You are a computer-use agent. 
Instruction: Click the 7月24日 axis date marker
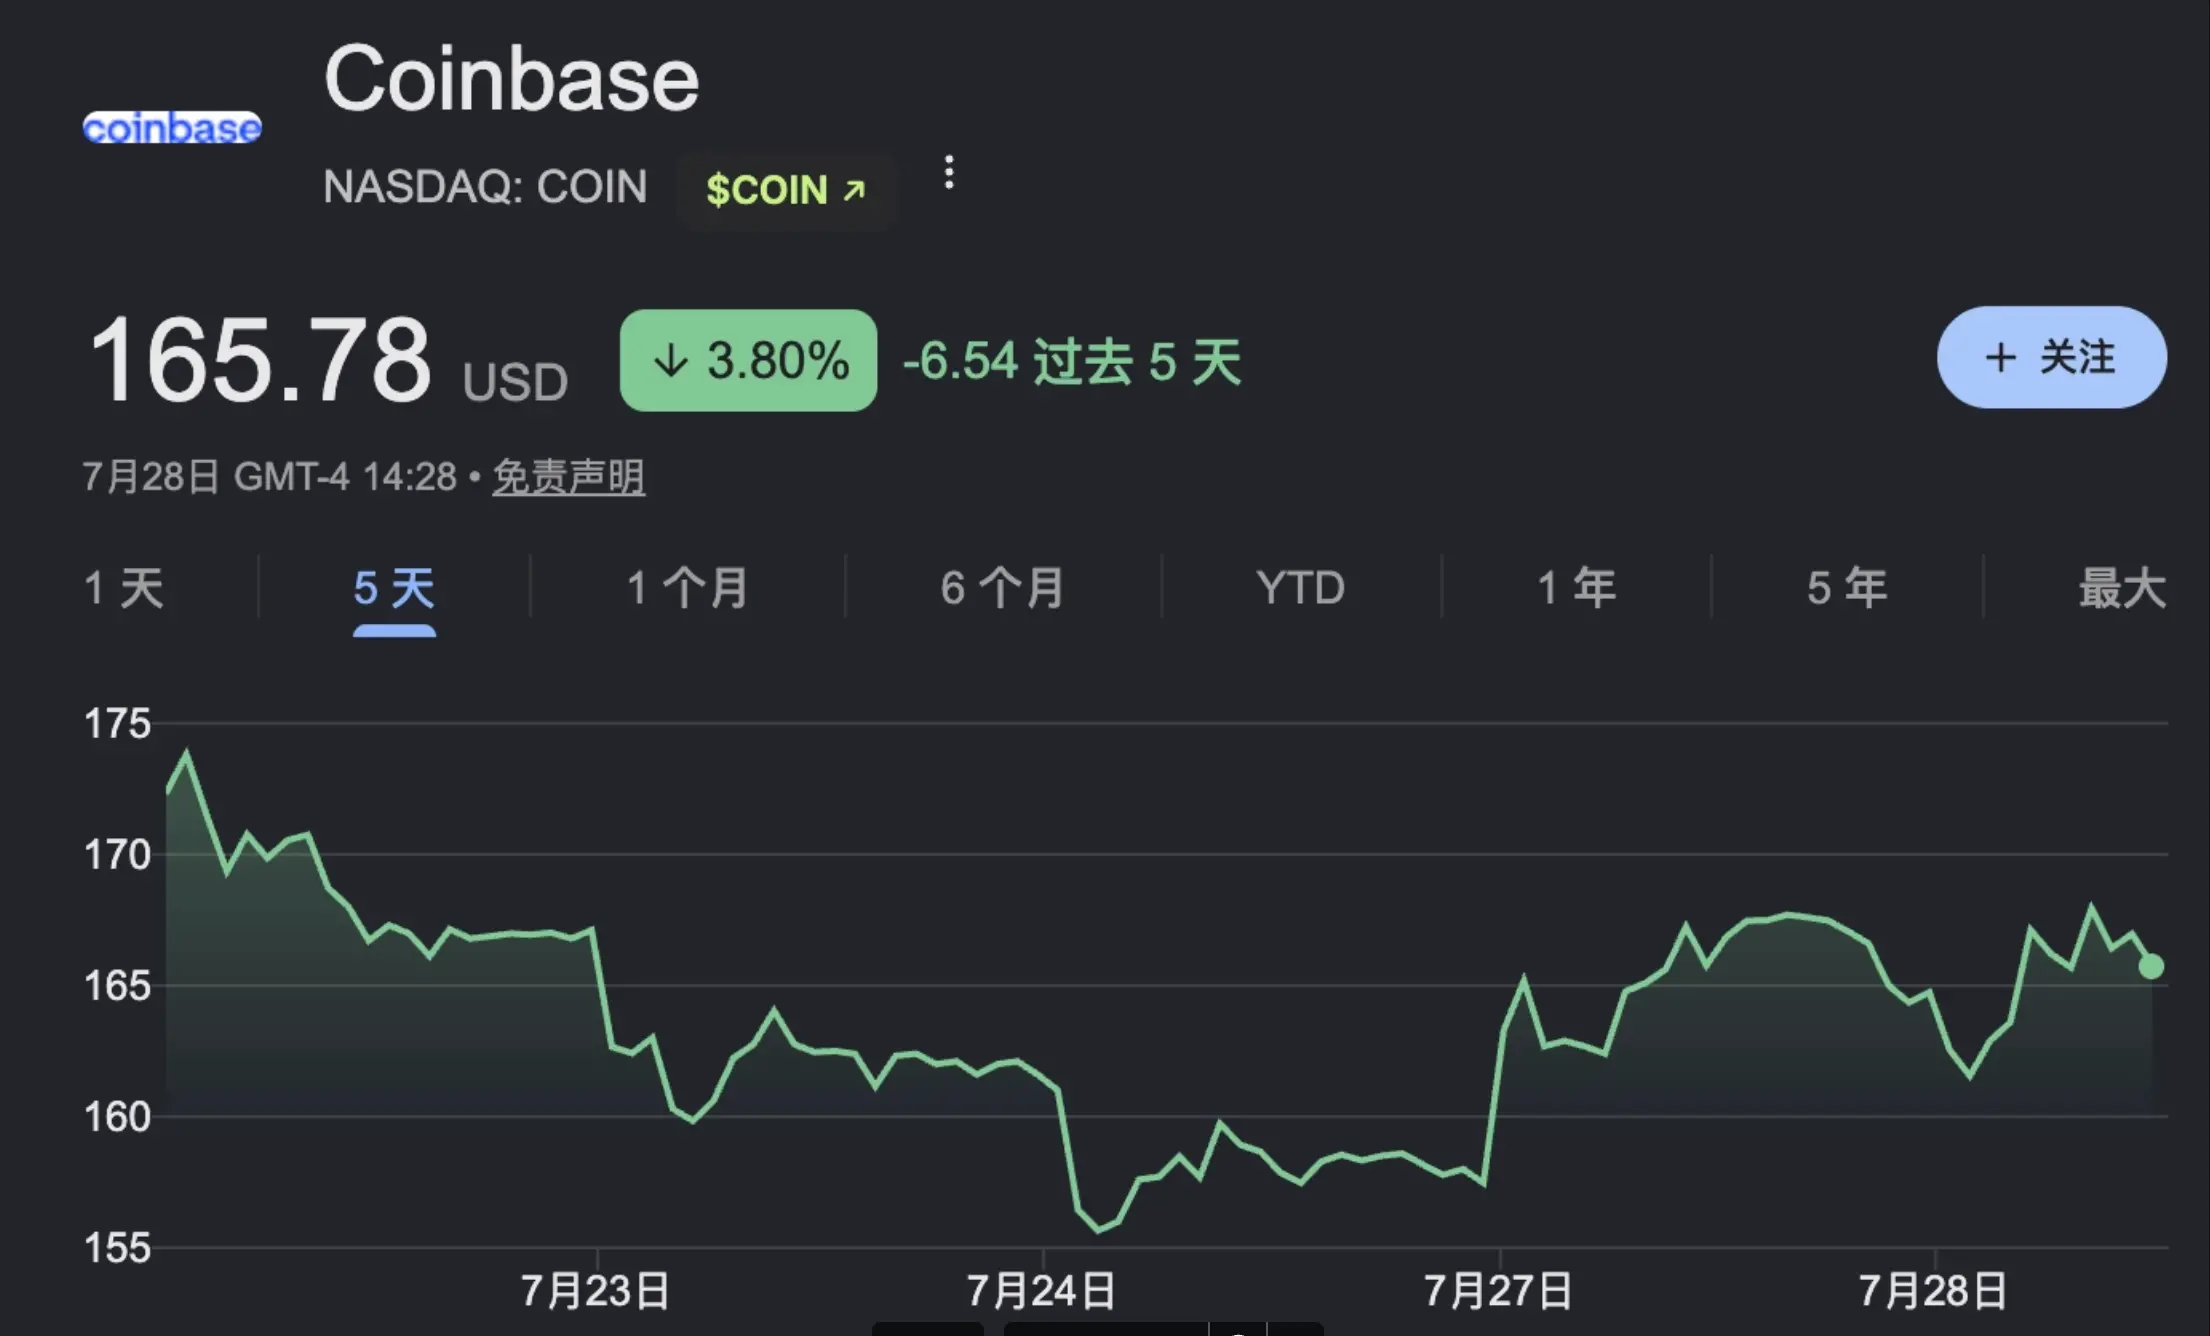tap(1042, 1291)
